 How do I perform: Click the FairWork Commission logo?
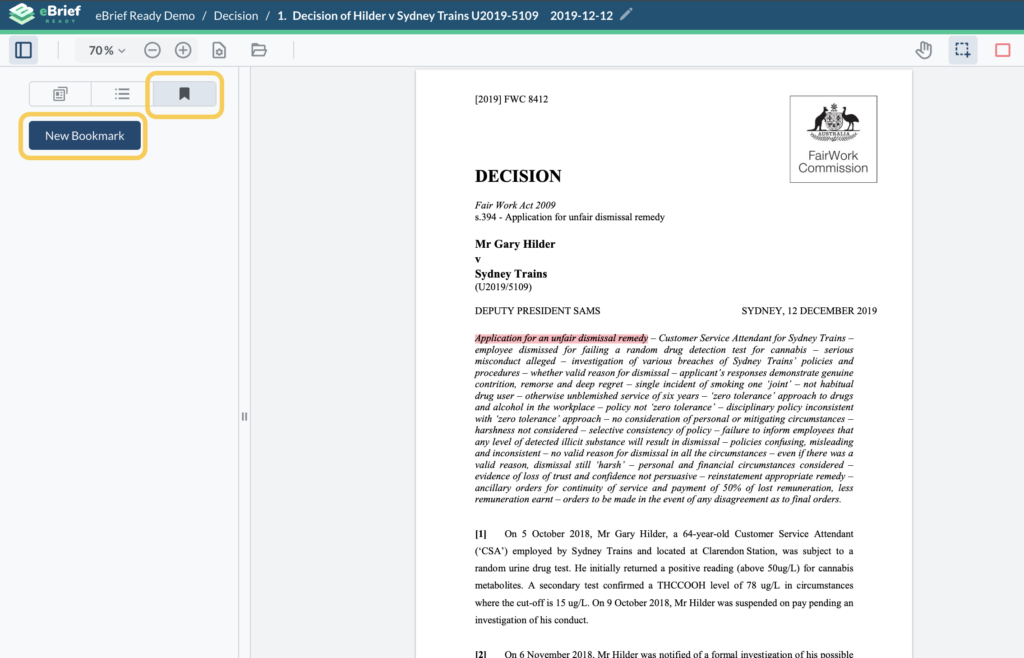click(833, 139)
